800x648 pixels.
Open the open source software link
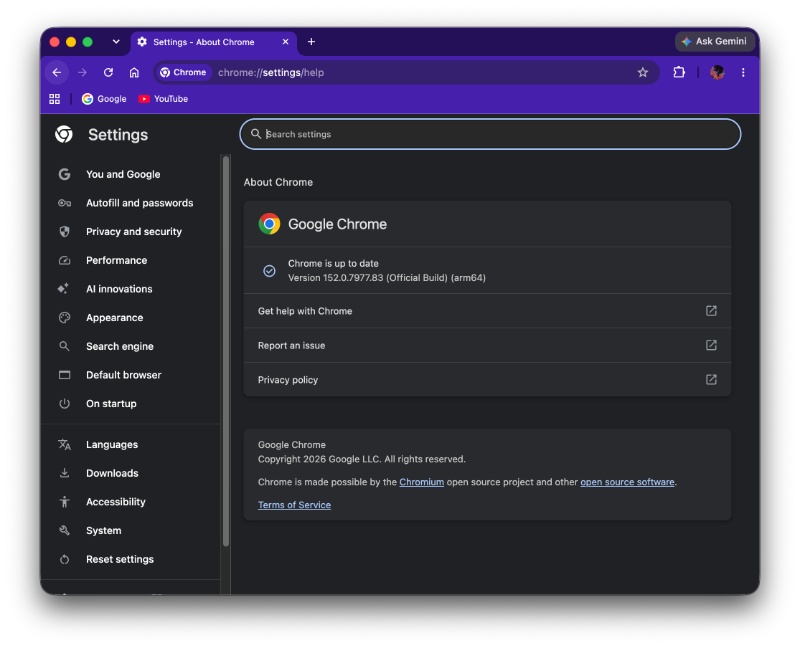coord(627,482)
